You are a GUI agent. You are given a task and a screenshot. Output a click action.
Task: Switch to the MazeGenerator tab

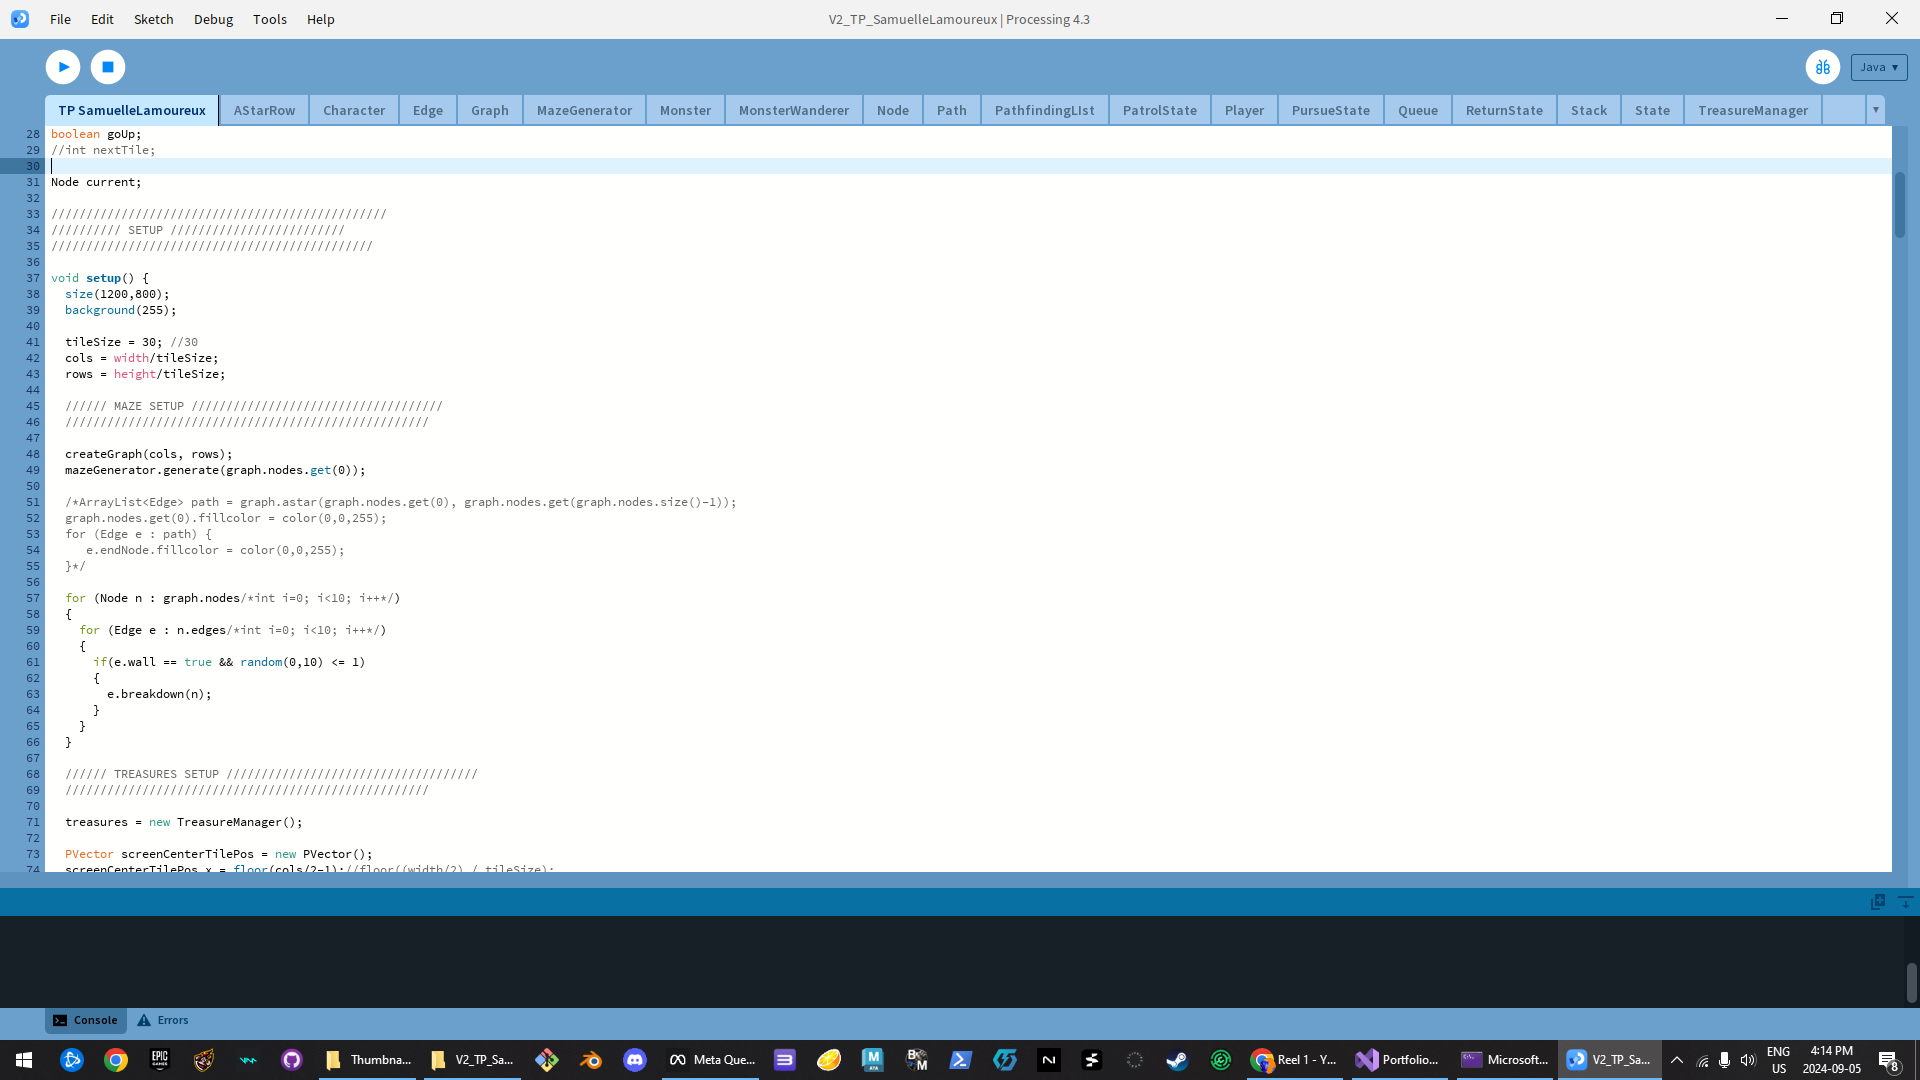(584, 110)
